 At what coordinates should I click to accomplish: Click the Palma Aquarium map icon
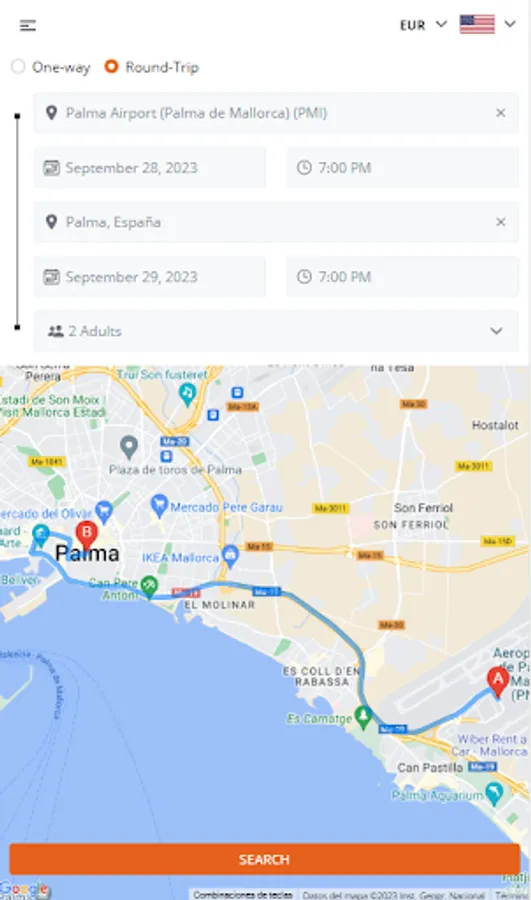494,794
